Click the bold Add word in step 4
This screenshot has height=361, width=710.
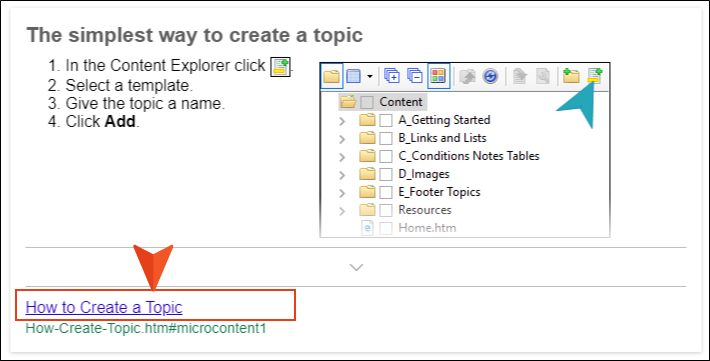click(x=120, y=121)
